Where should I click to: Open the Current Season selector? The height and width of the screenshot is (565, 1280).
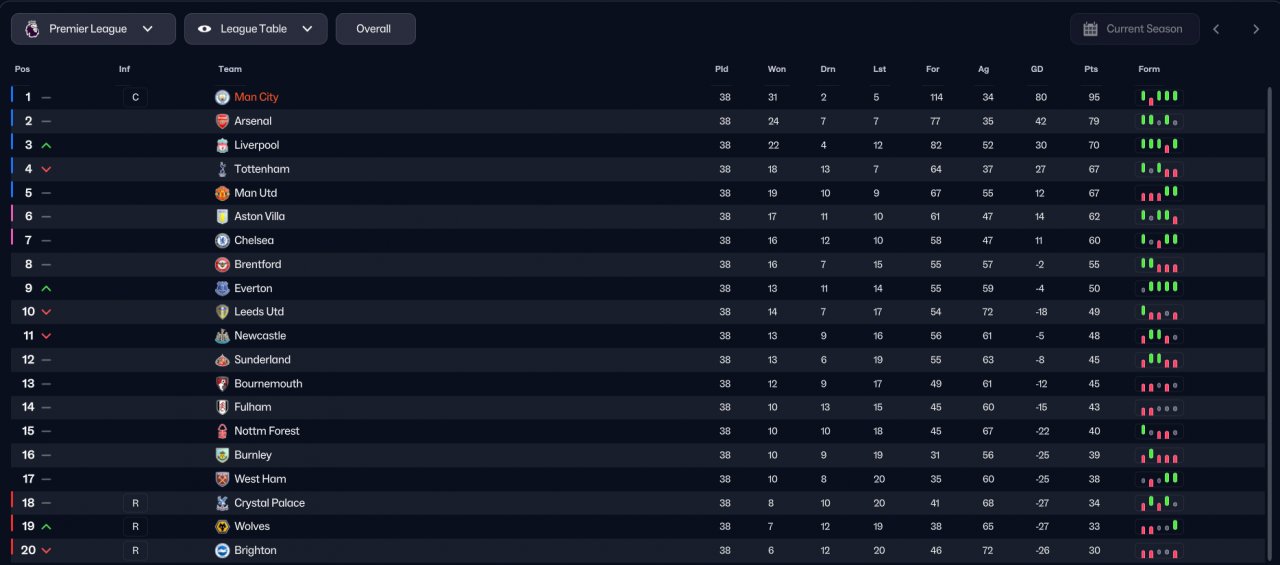(1134, 29)
